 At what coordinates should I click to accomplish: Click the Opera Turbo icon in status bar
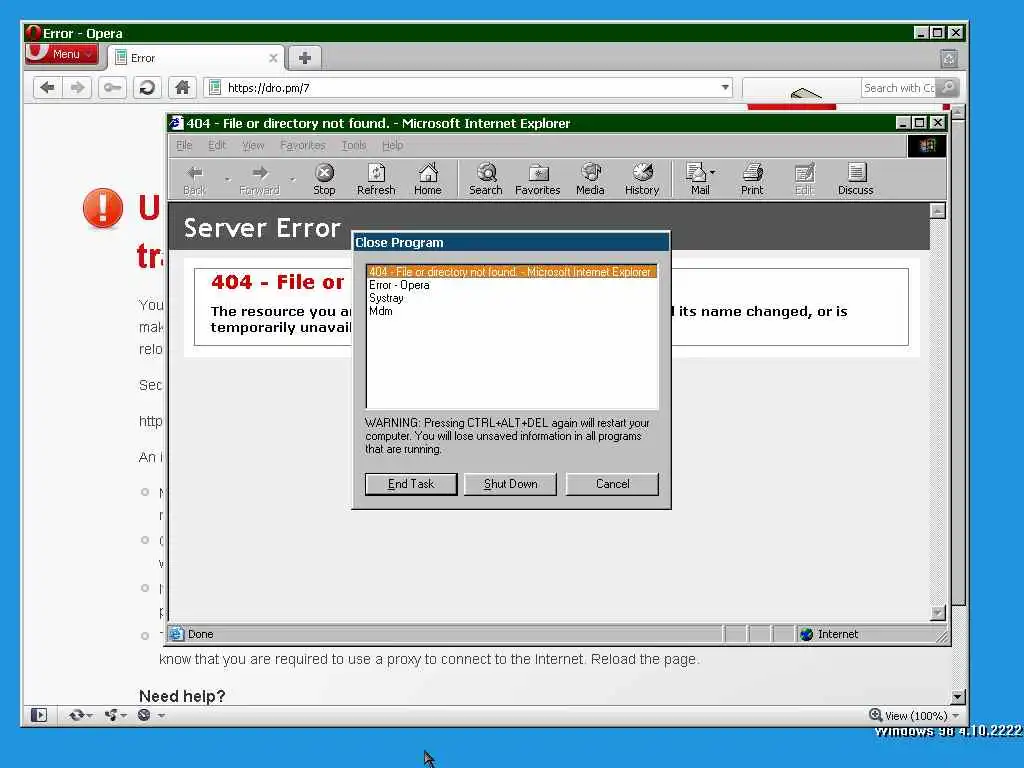point(144,715)
